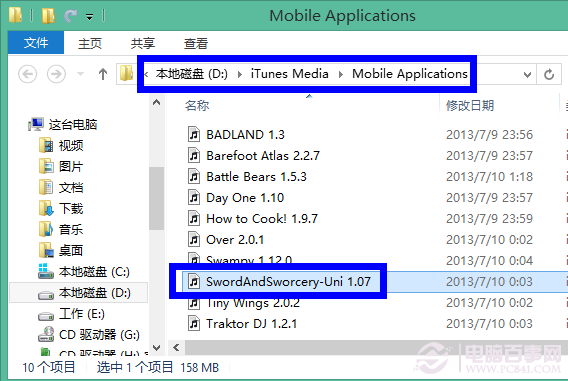Viewport: 568px width, 381px height.
Task: Select the How to Cook! 1.9.7 file
Action: coord(262,219)
